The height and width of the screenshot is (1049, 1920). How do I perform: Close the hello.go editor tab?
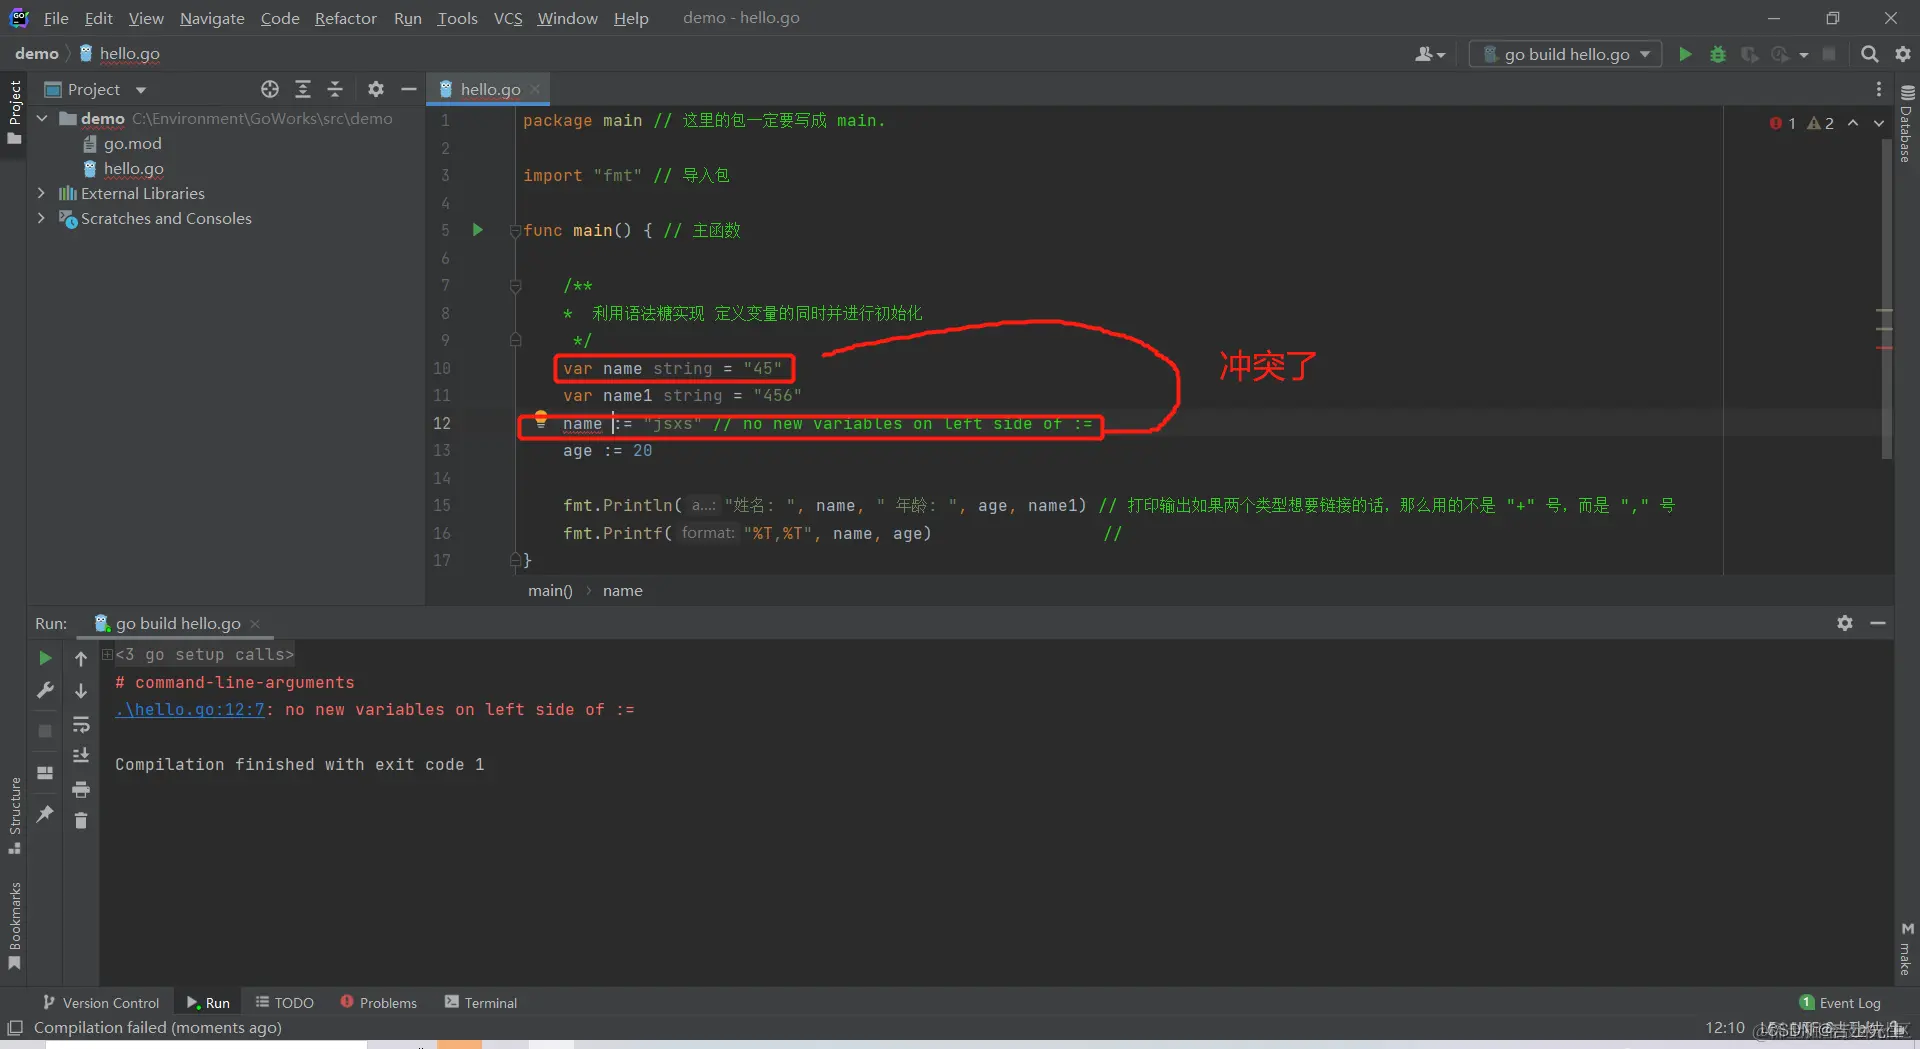click(x=536, y=89)
